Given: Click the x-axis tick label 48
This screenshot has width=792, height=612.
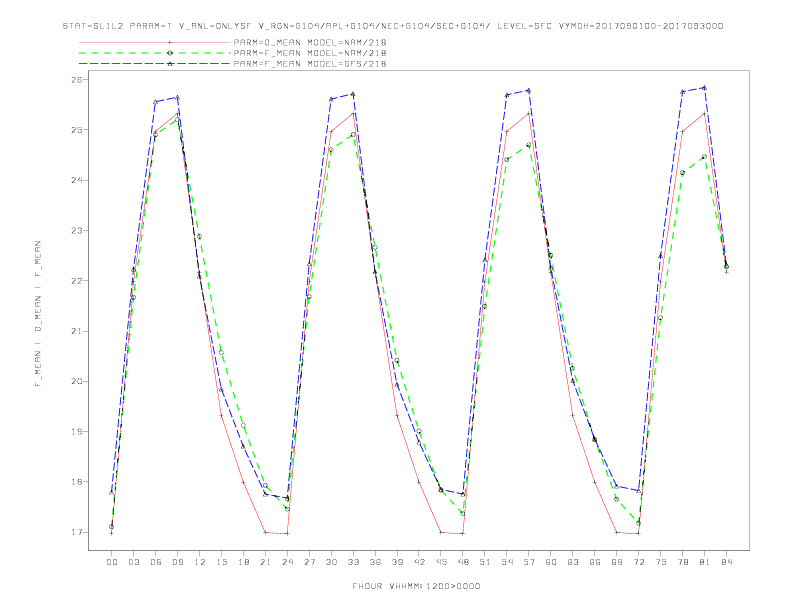Looking at the screenshot, I should [463, 562].
